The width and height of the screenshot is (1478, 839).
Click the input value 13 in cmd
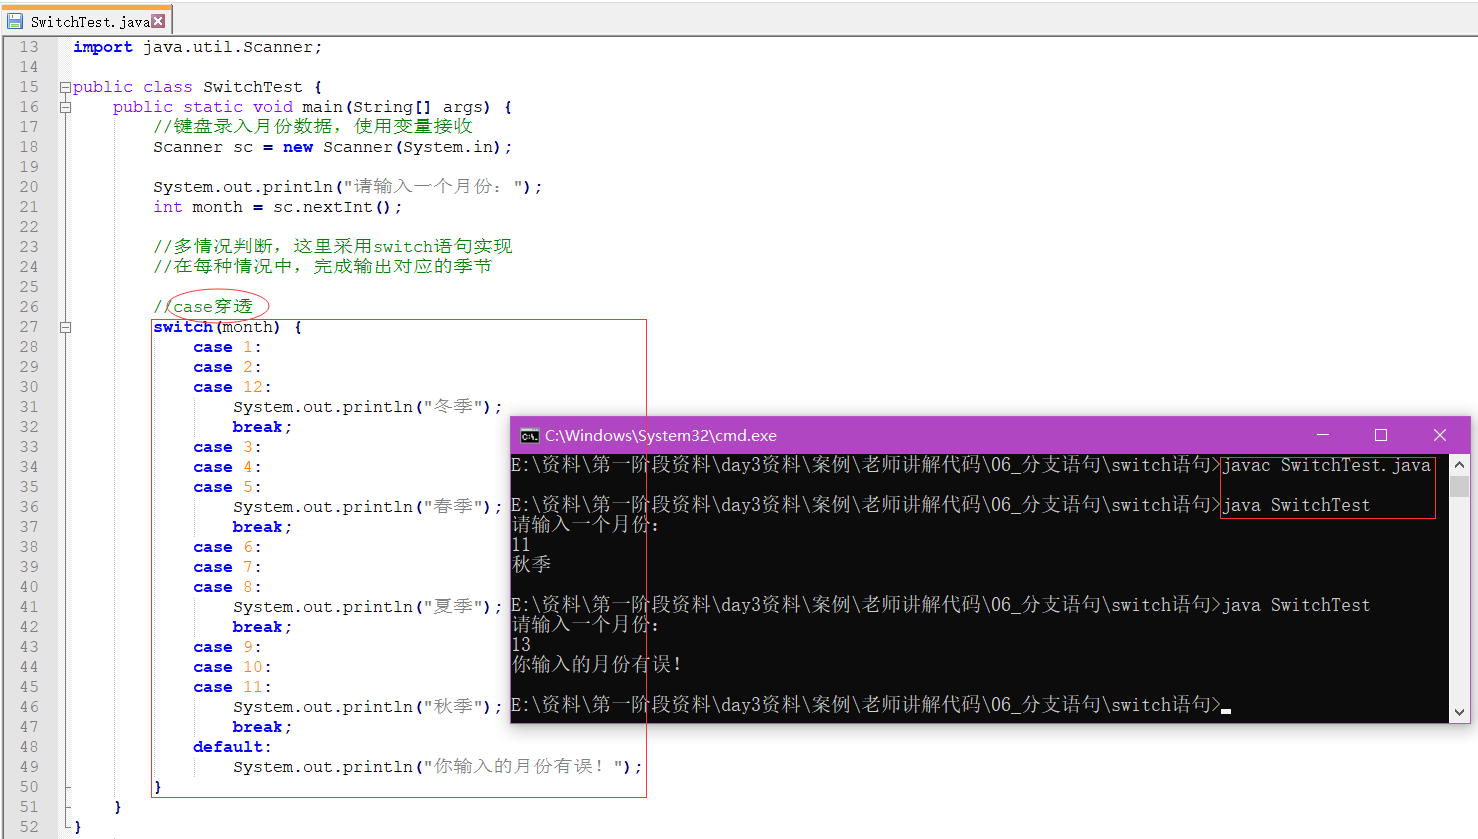pyautogui.click(x=521, y=645)
